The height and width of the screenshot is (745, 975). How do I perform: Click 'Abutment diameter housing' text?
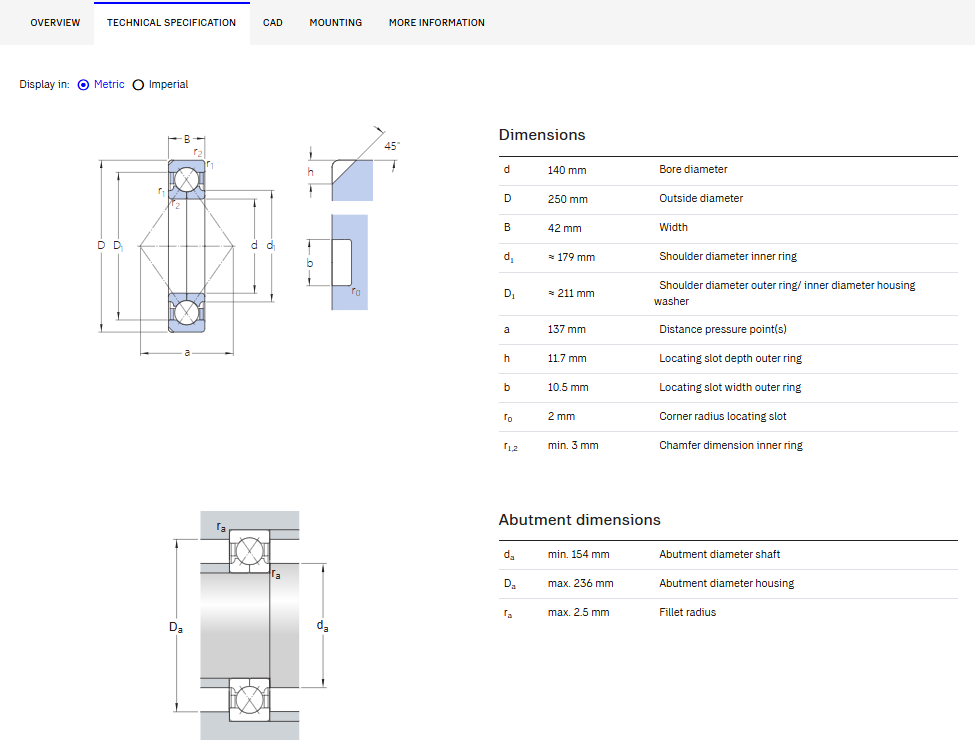click(x=726, y=583)
